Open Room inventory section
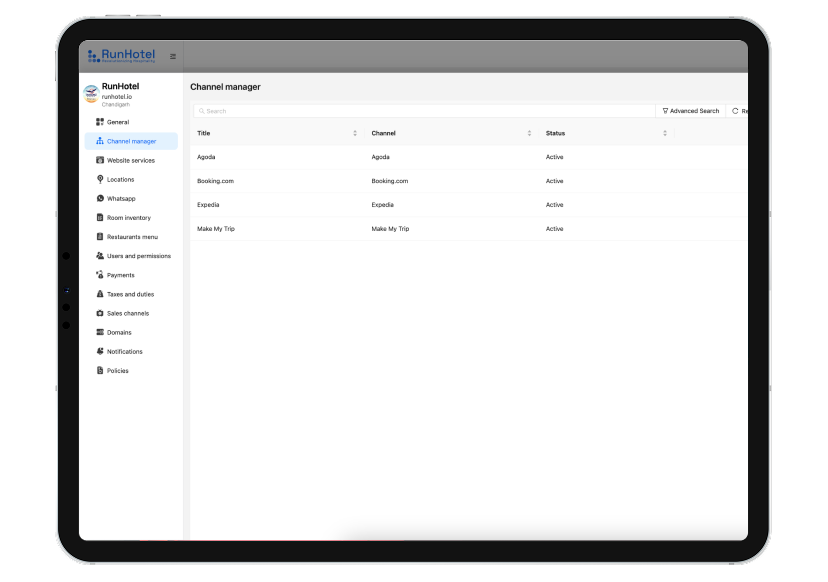This screenshot has height=582, width=828. (x=131, y=218)
